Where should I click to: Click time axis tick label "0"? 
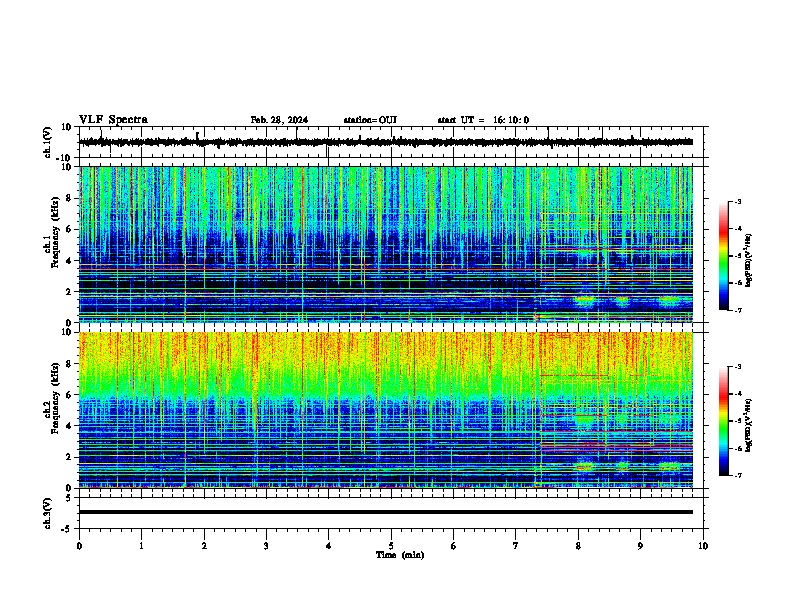click(79, 546)
